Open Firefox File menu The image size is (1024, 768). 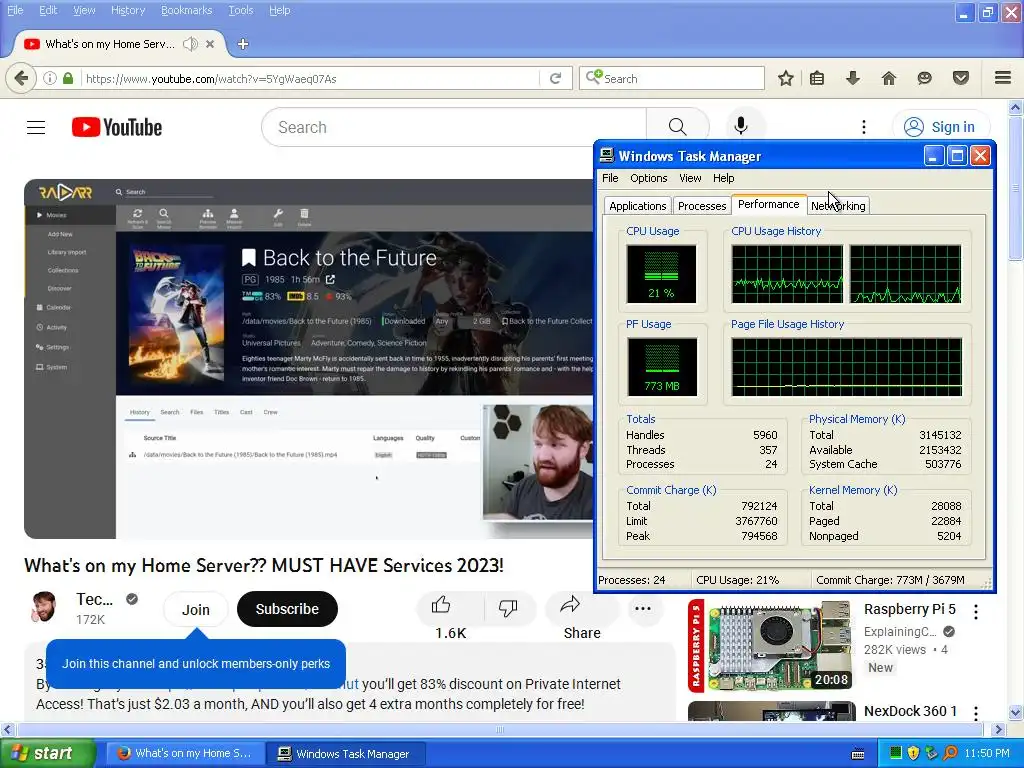click(x=15, y=10)
